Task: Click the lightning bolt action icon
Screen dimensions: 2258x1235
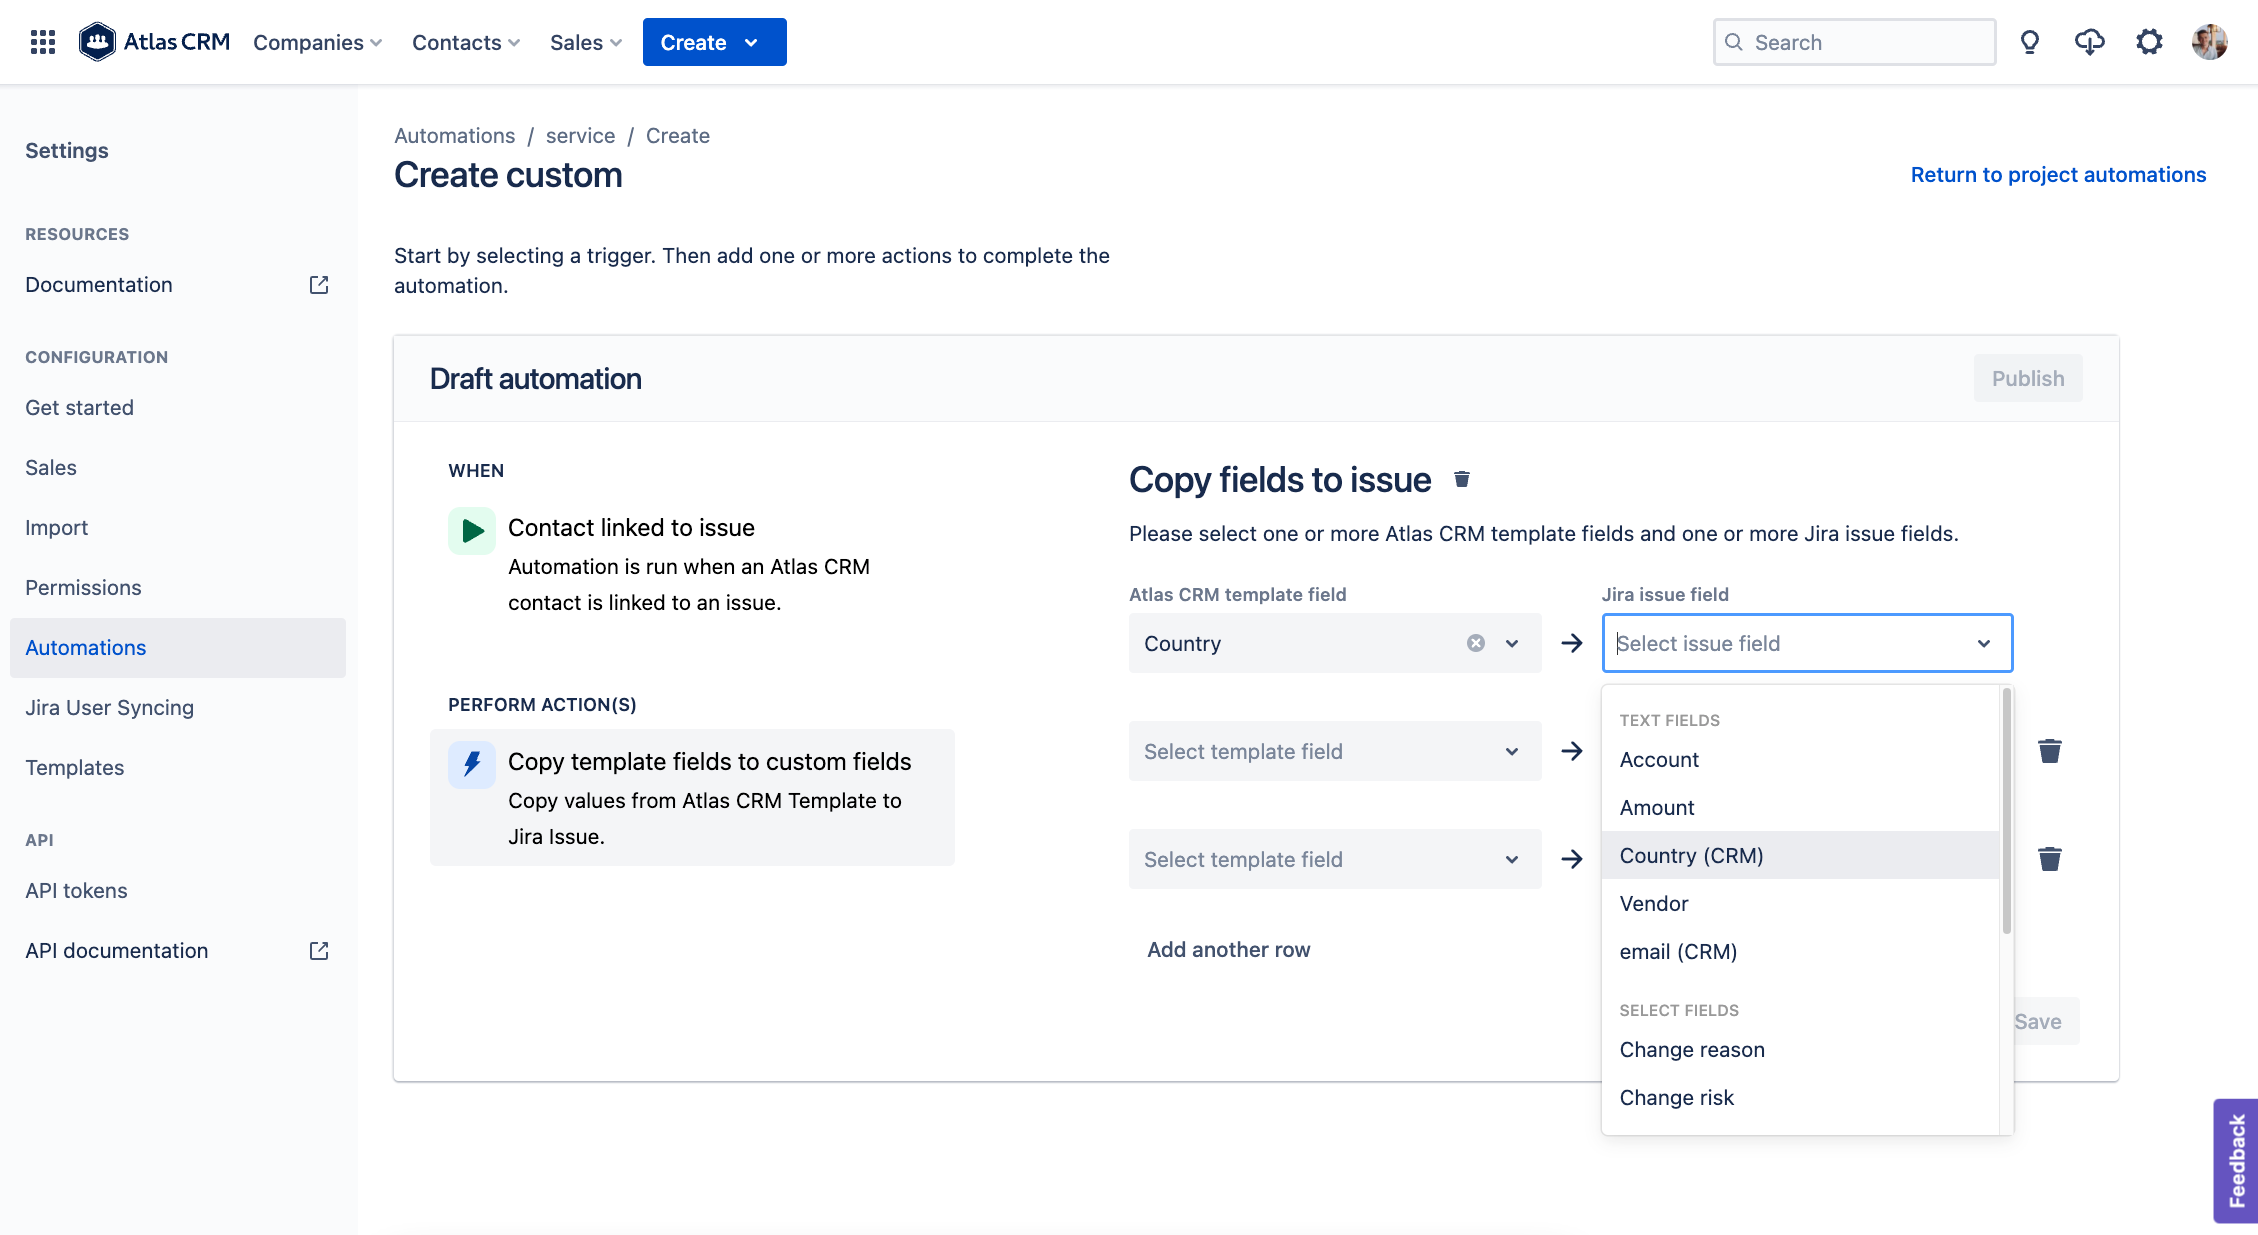Action: 471,764
